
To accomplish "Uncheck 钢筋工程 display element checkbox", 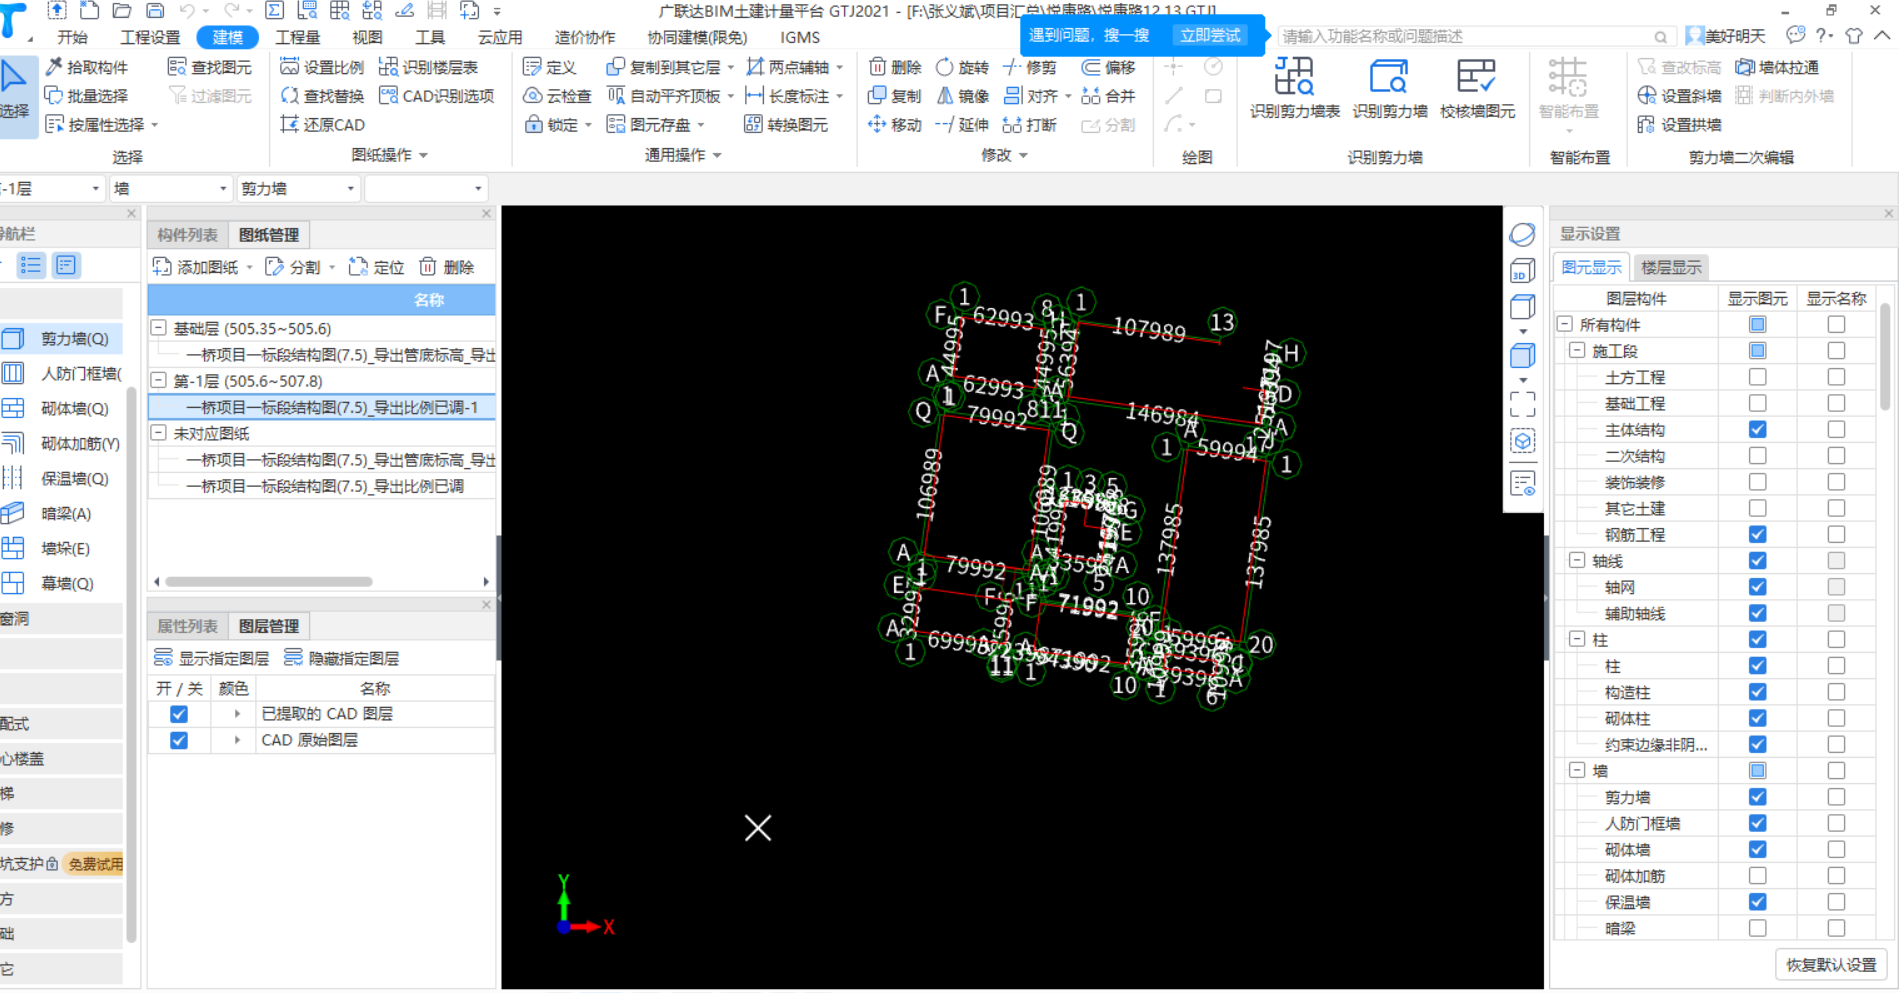I will (1757, 535).
